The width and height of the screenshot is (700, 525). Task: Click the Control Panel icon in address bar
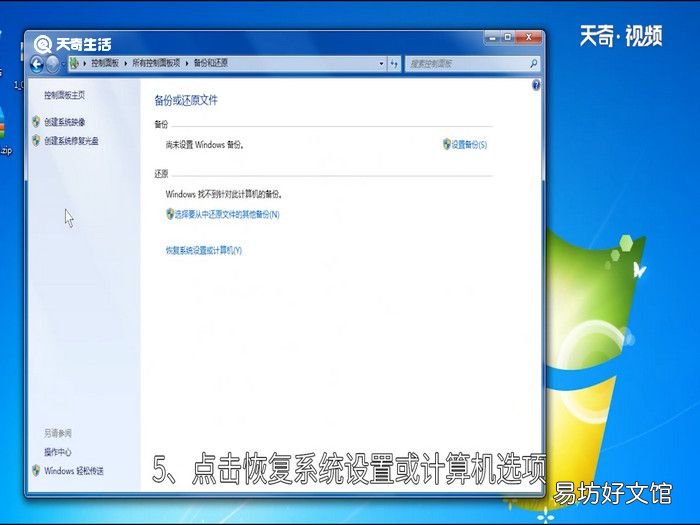click(74, 63)
